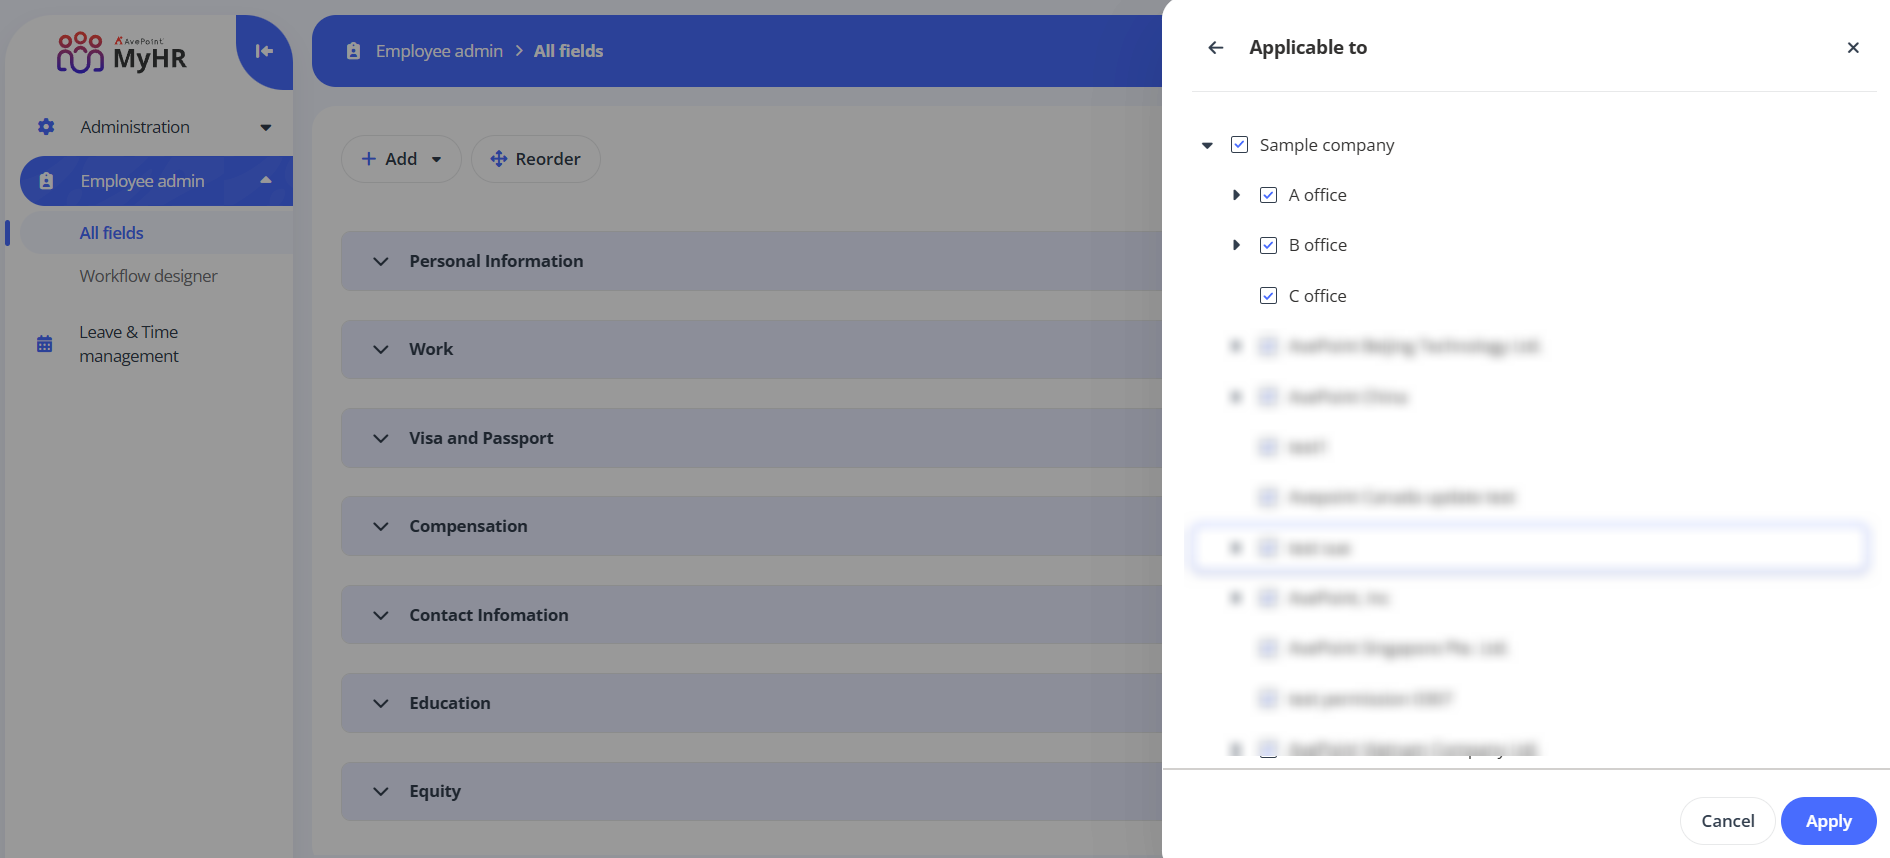This screenshot has height=858, width=1890.
Task: Collapse the Sample company tree node
Action: click(1207, 146)
